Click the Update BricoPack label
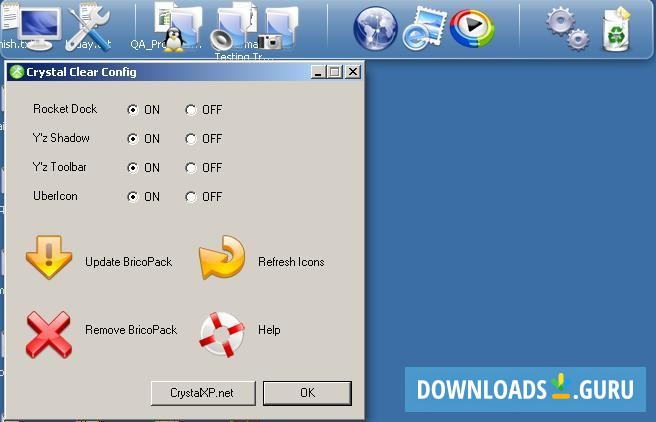Image resolution: width=656 pixels, height=422 pixels. 128,262
